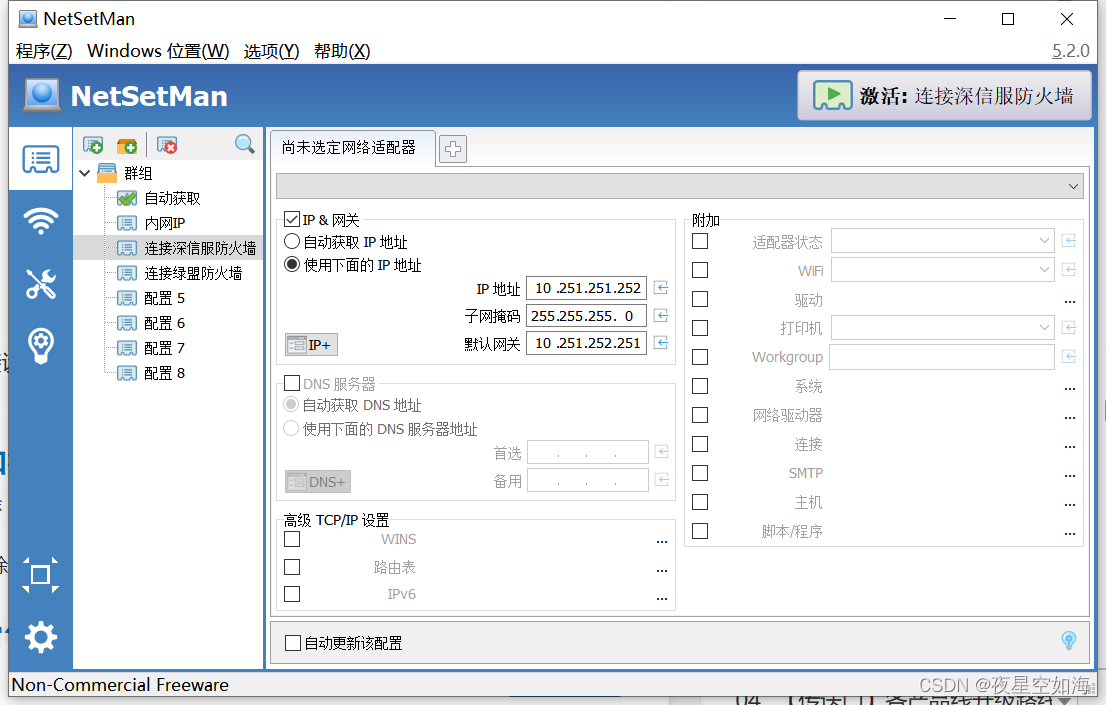Click into the Workgroup text field

[x=942, y=357]
